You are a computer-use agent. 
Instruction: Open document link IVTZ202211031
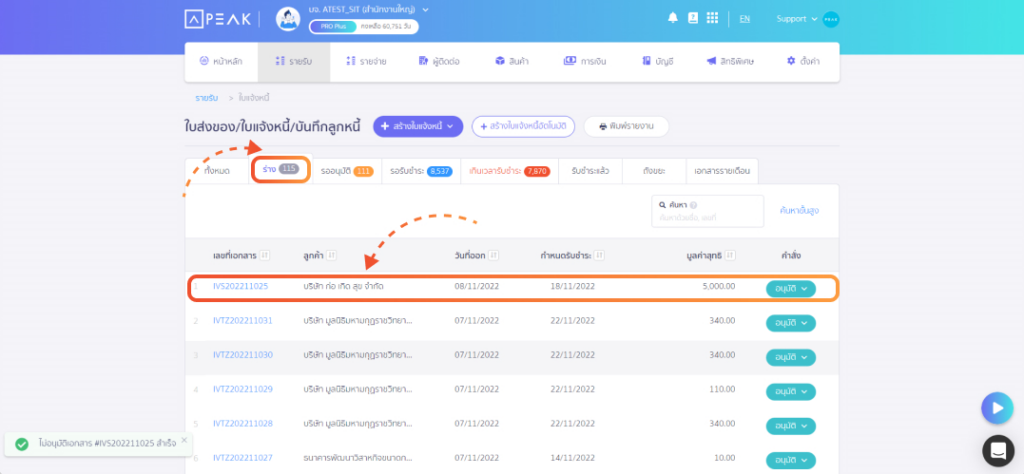242,321
